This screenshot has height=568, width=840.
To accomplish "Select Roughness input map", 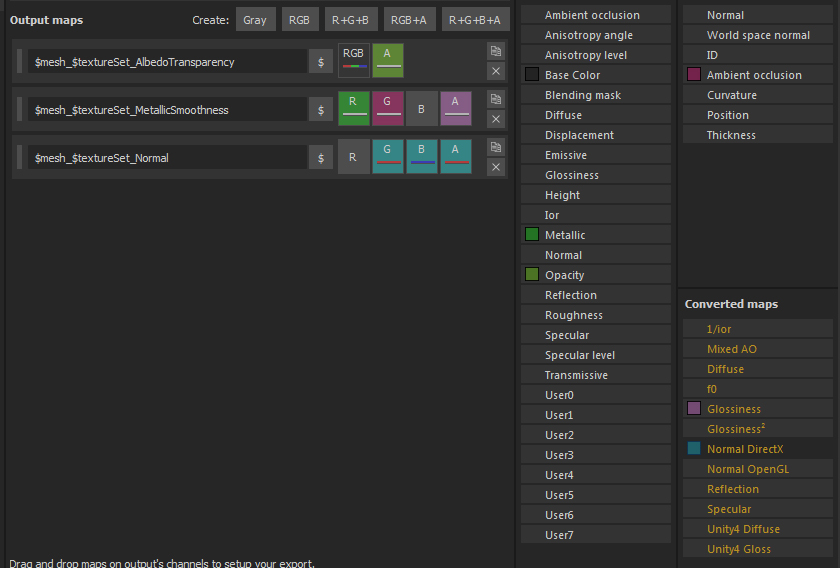I will (x=596, y=315).
